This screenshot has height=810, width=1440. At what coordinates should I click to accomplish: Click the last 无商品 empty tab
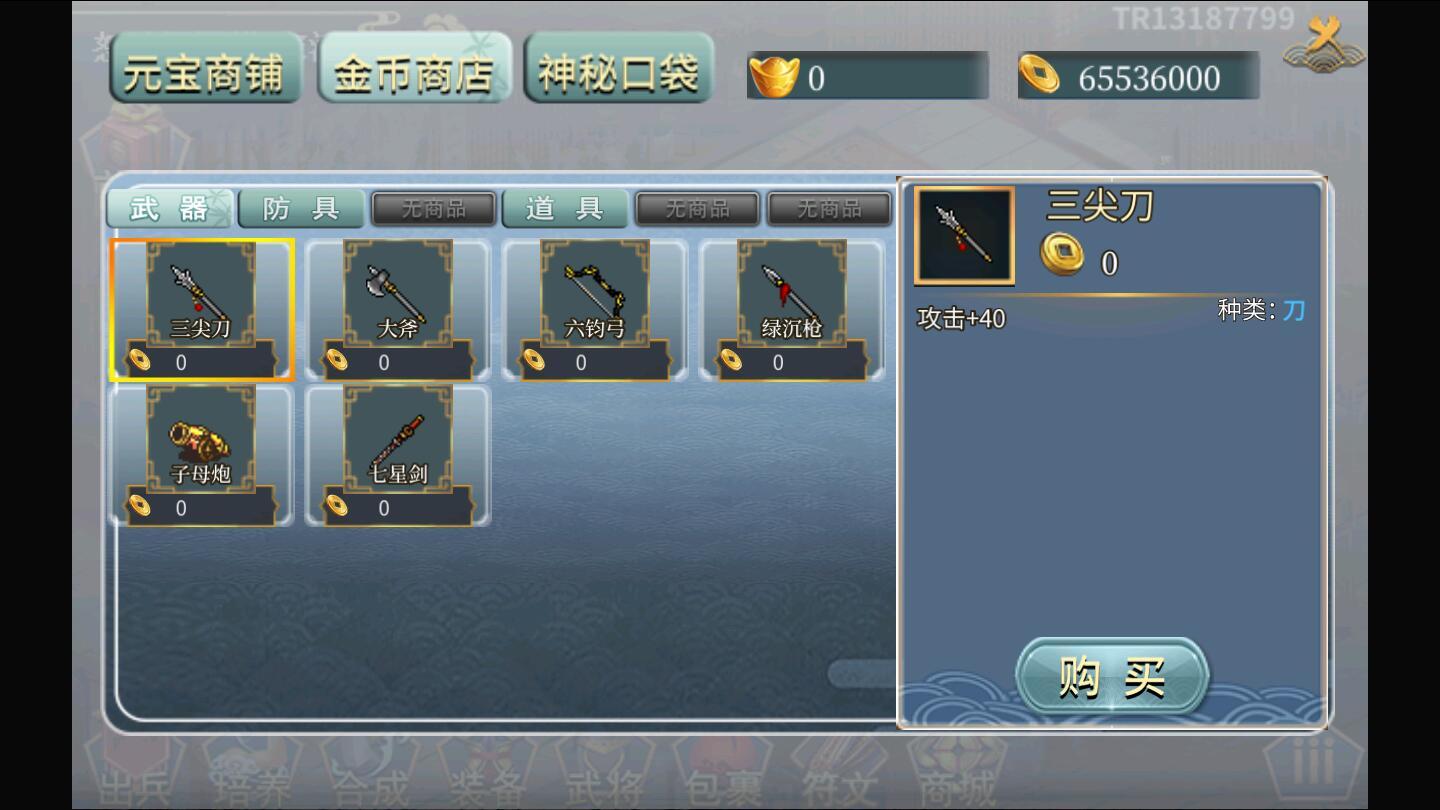(829, 209)
